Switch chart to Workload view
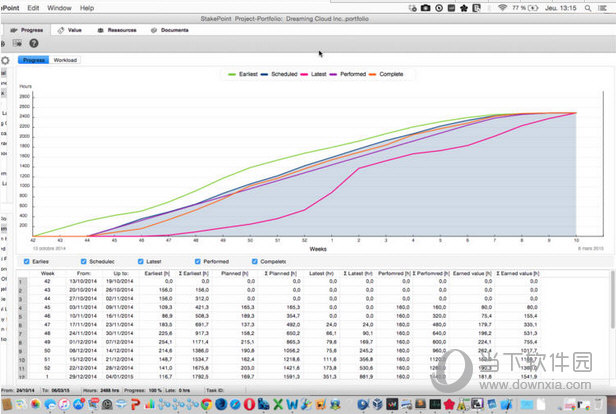616x414 pixels. pos(65,60)
